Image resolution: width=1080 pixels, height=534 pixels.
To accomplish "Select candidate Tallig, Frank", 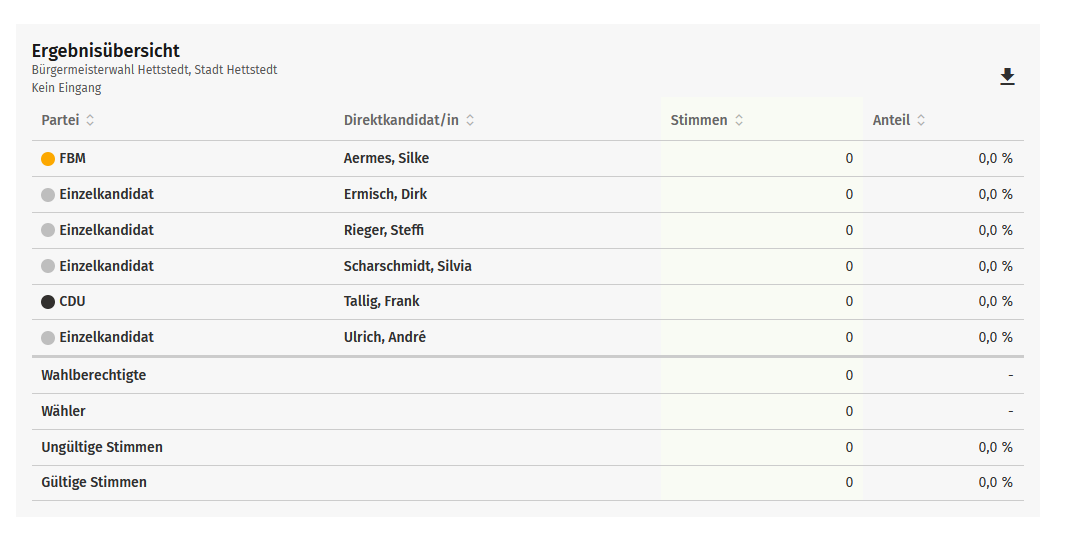I will coord(381,301).
